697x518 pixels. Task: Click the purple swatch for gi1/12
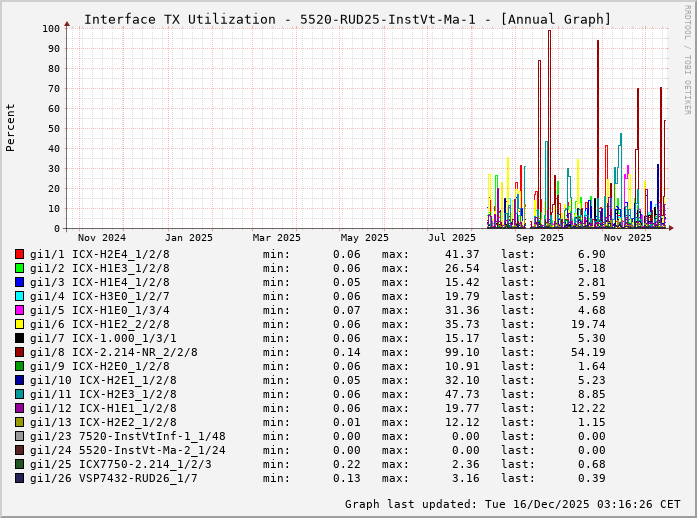click(x=19, y=408)
